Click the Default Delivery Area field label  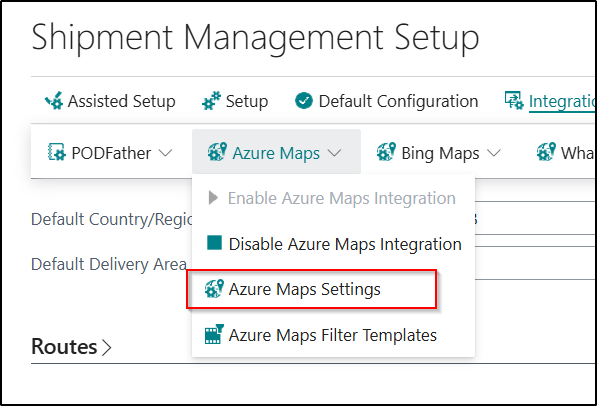click(109, 264)
